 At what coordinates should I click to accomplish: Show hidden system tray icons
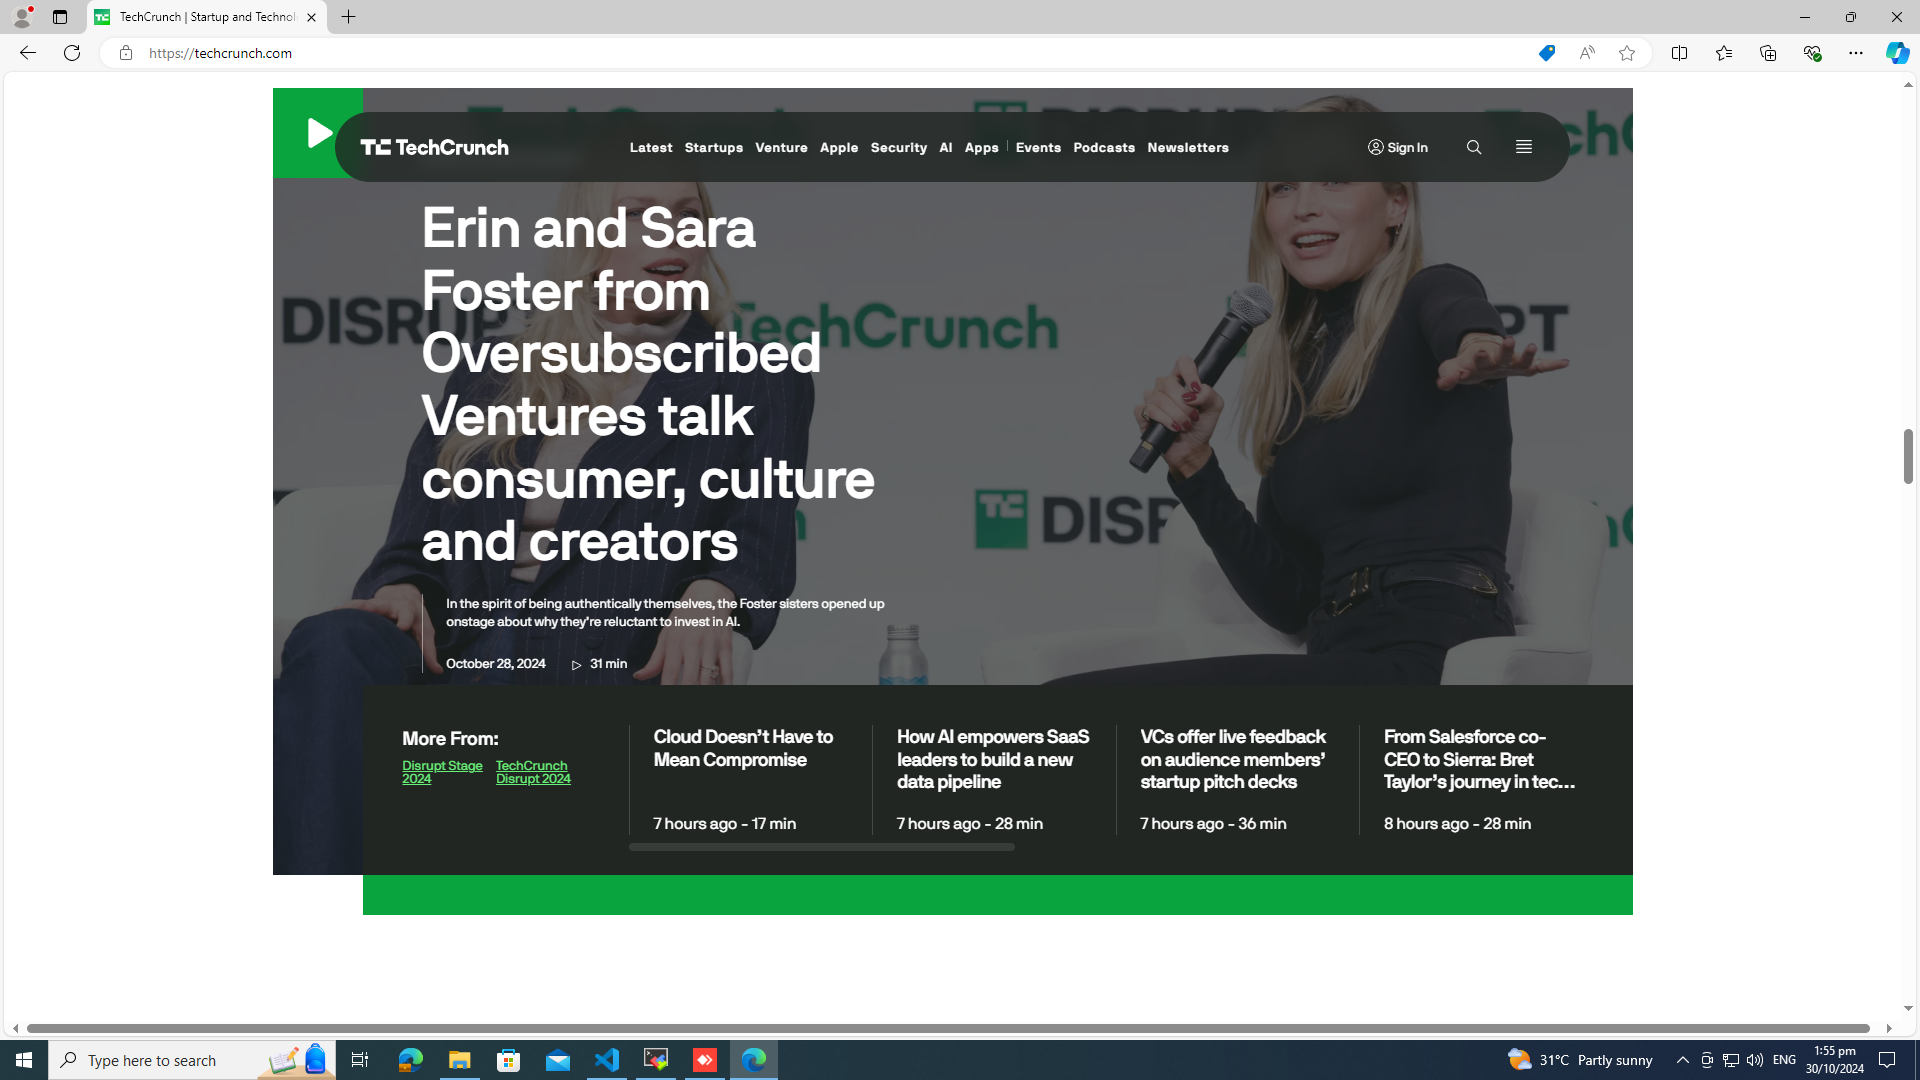(x=1682, y=1060)
